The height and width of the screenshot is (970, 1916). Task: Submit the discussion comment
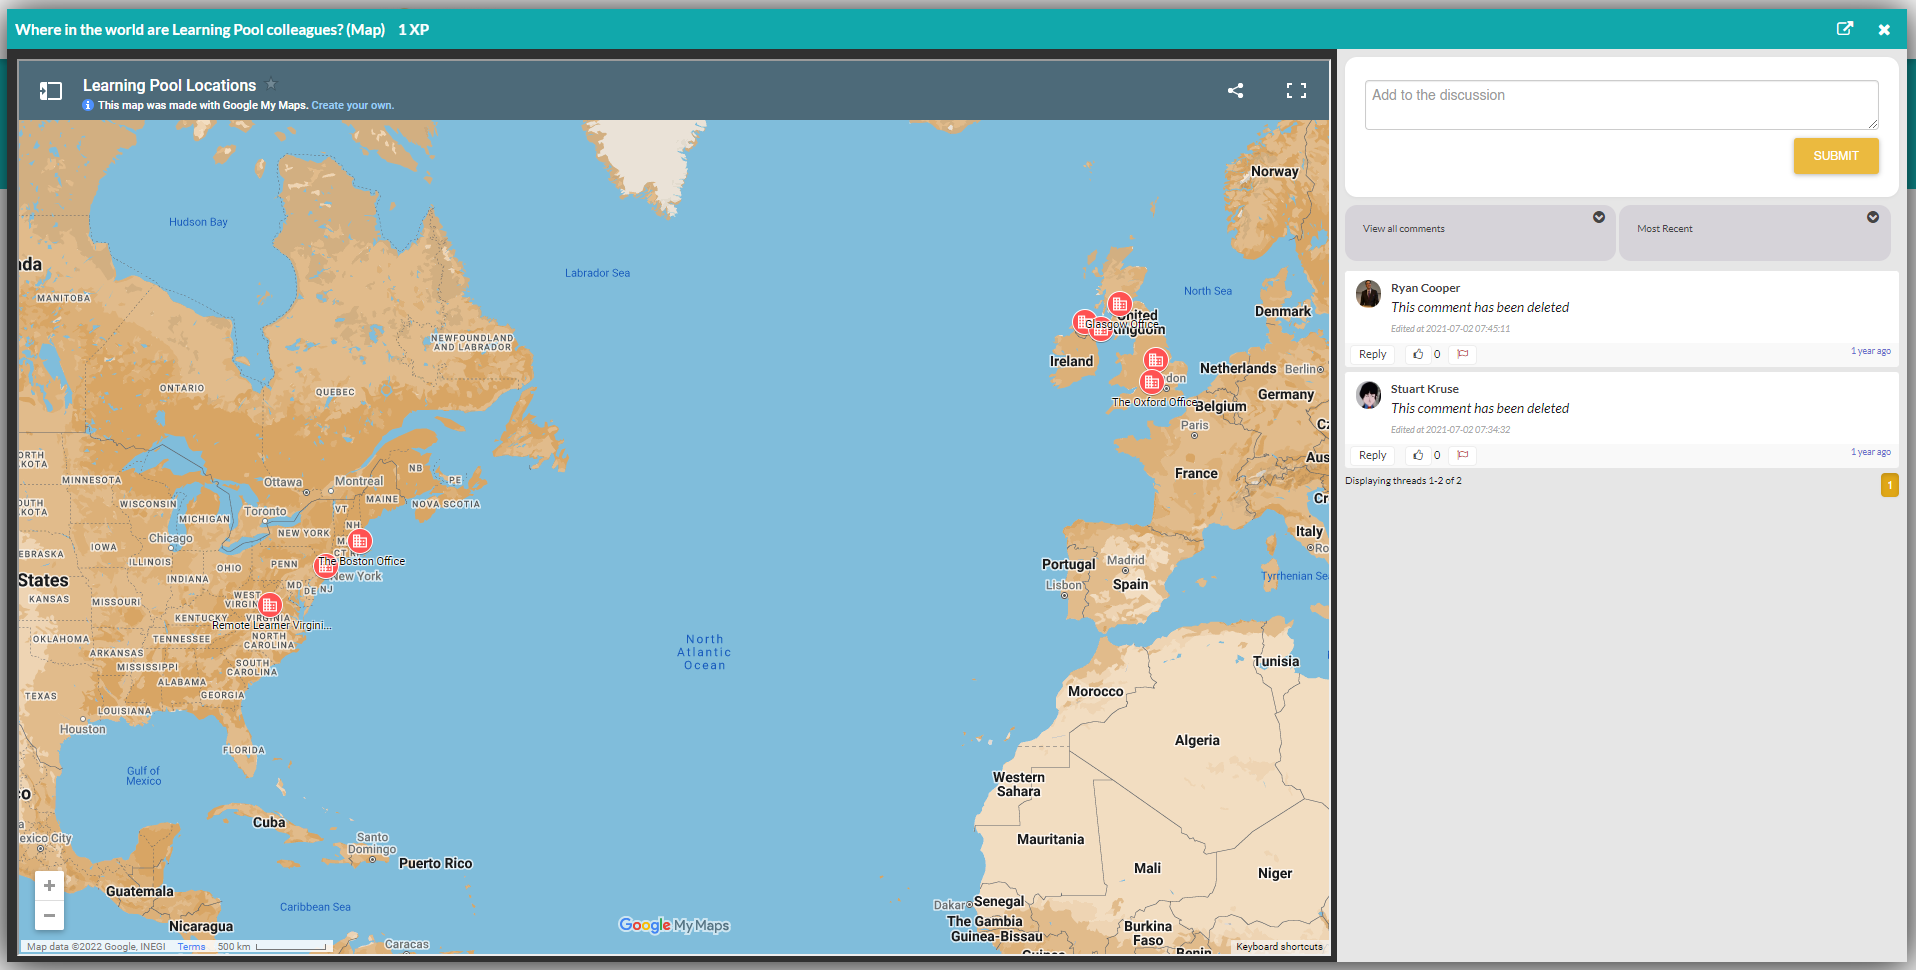tap(1835, 156)
